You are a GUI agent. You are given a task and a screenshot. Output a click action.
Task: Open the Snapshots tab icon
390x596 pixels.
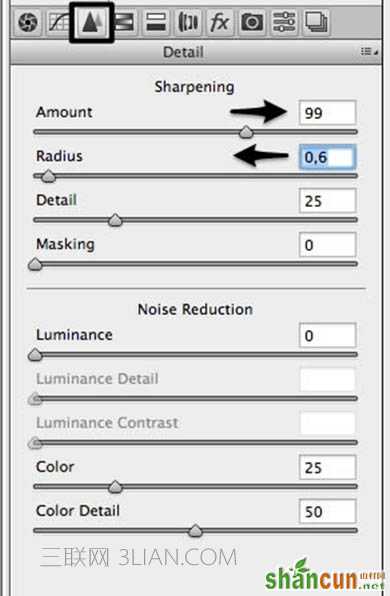(x=315, y=22)
